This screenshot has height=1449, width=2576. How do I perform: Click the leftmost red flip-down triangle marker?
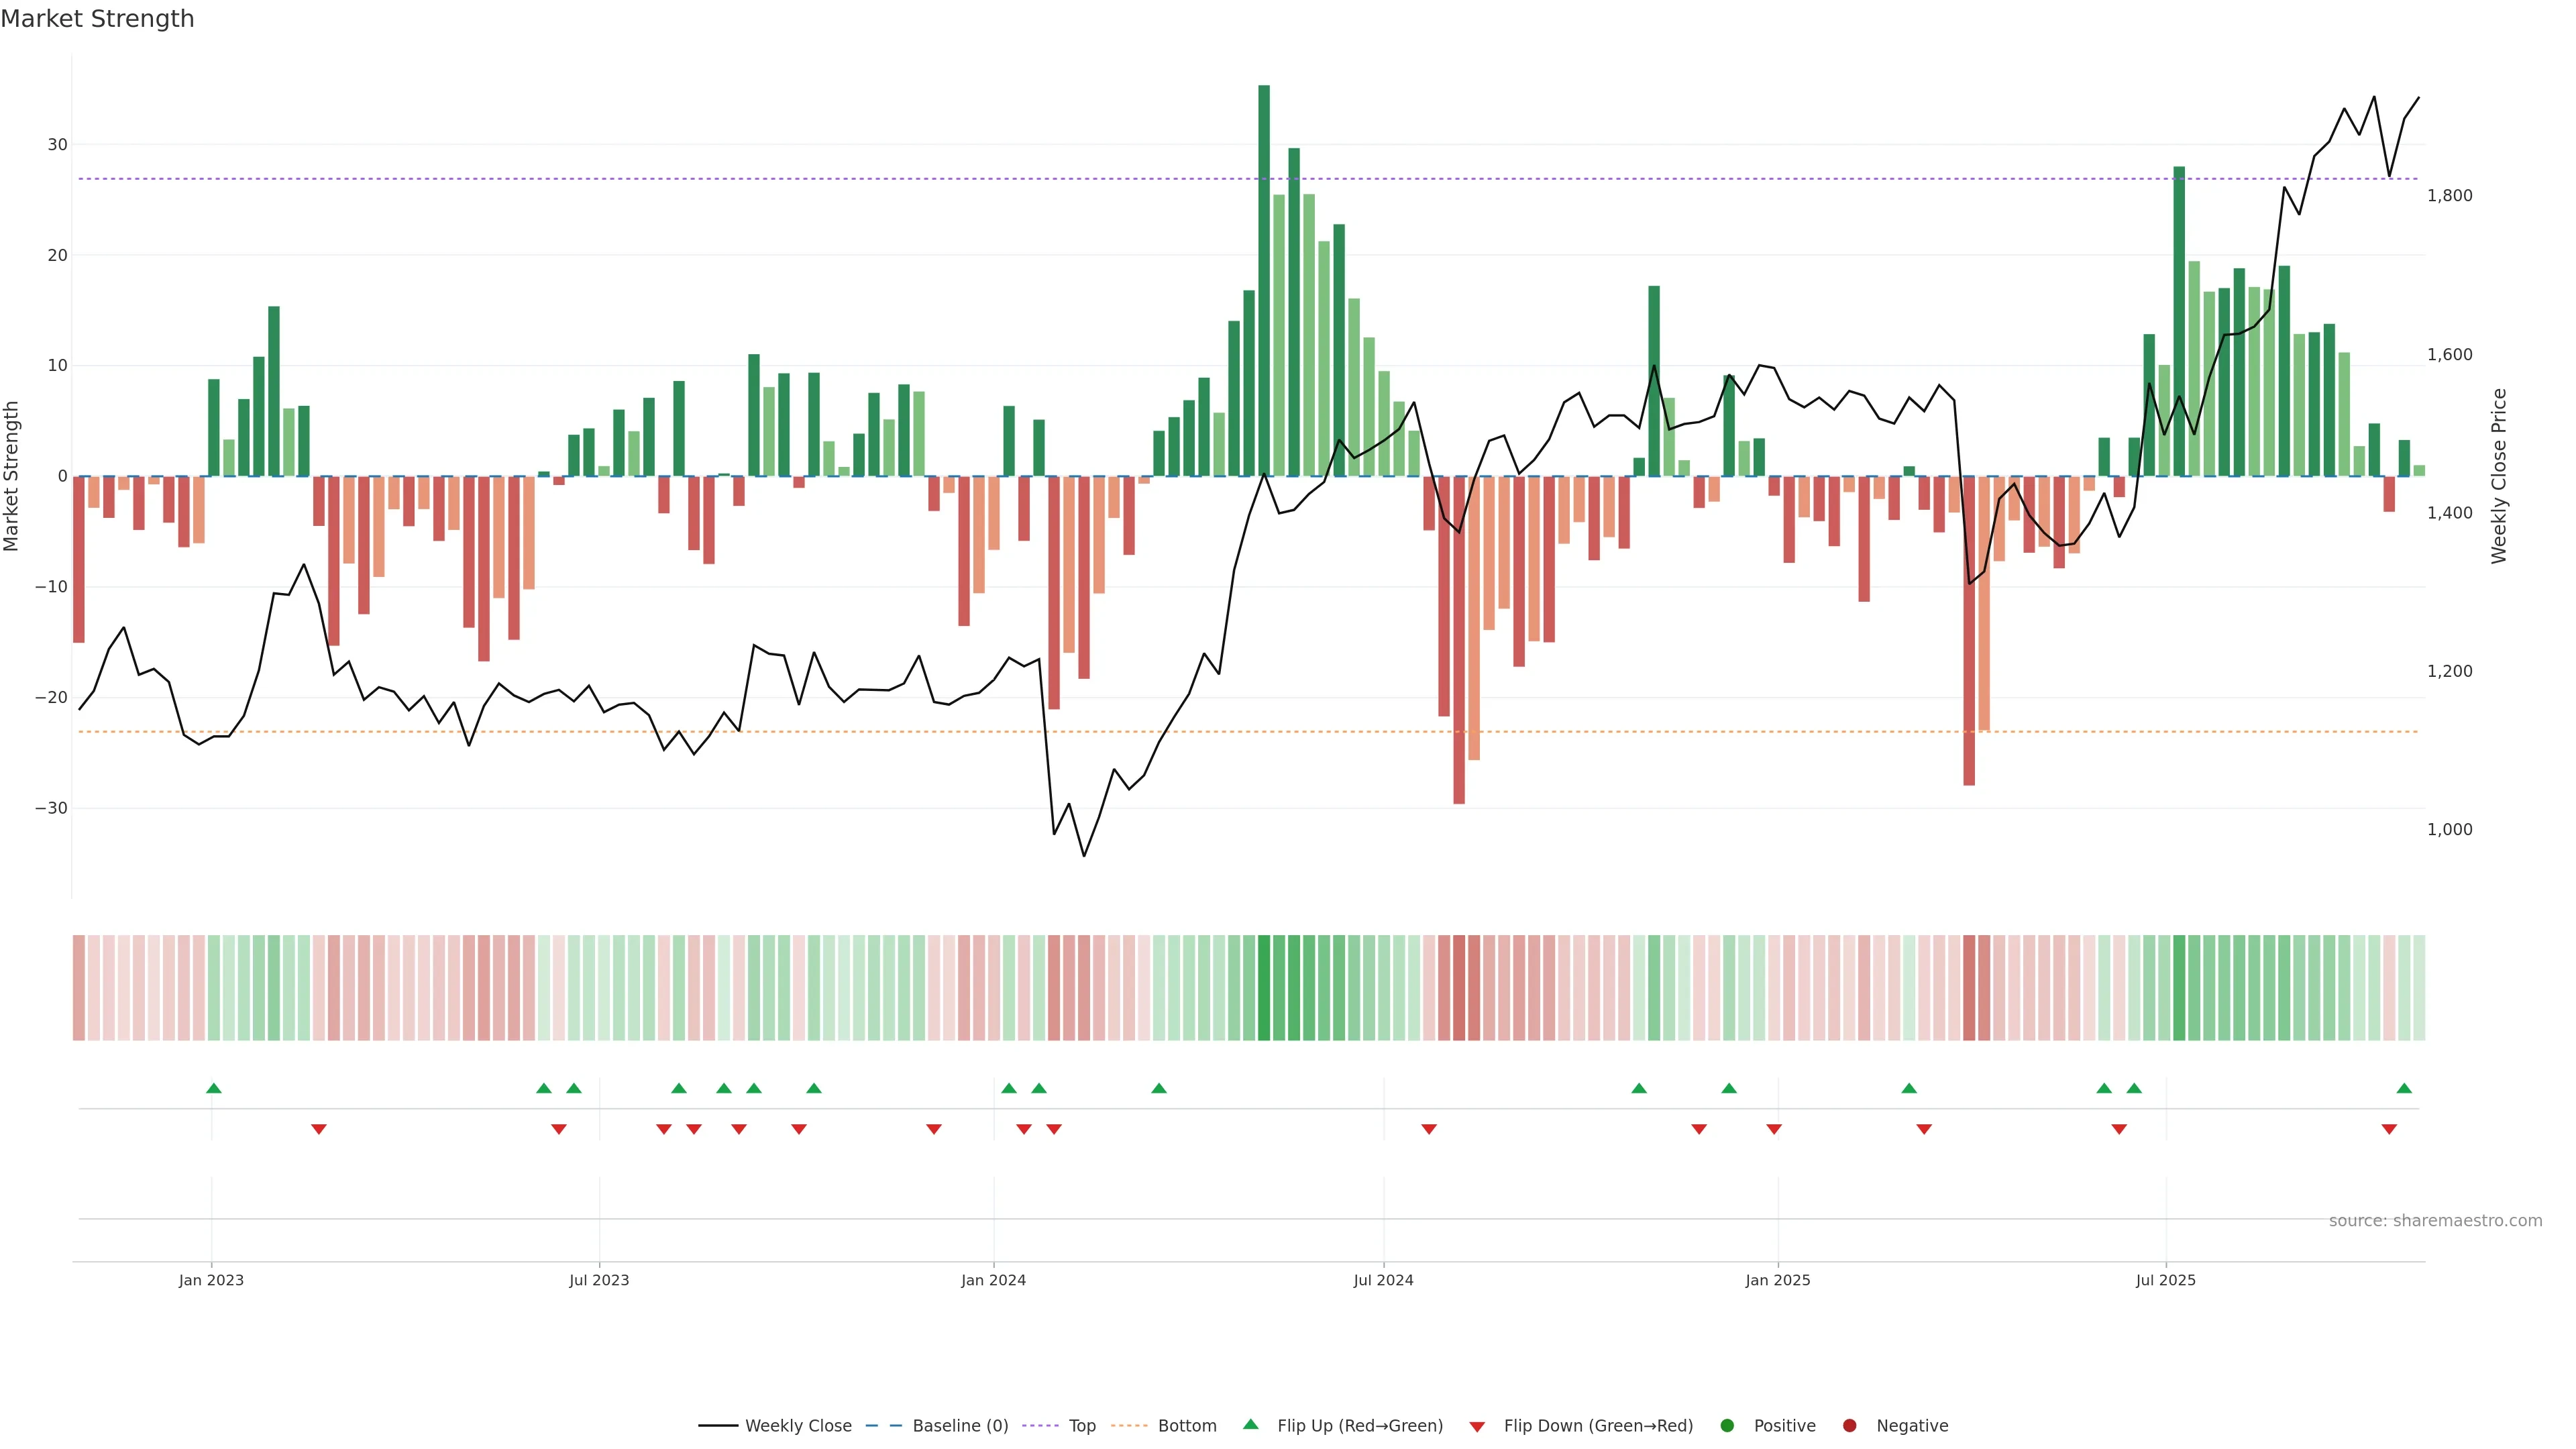pos(318,1129)
